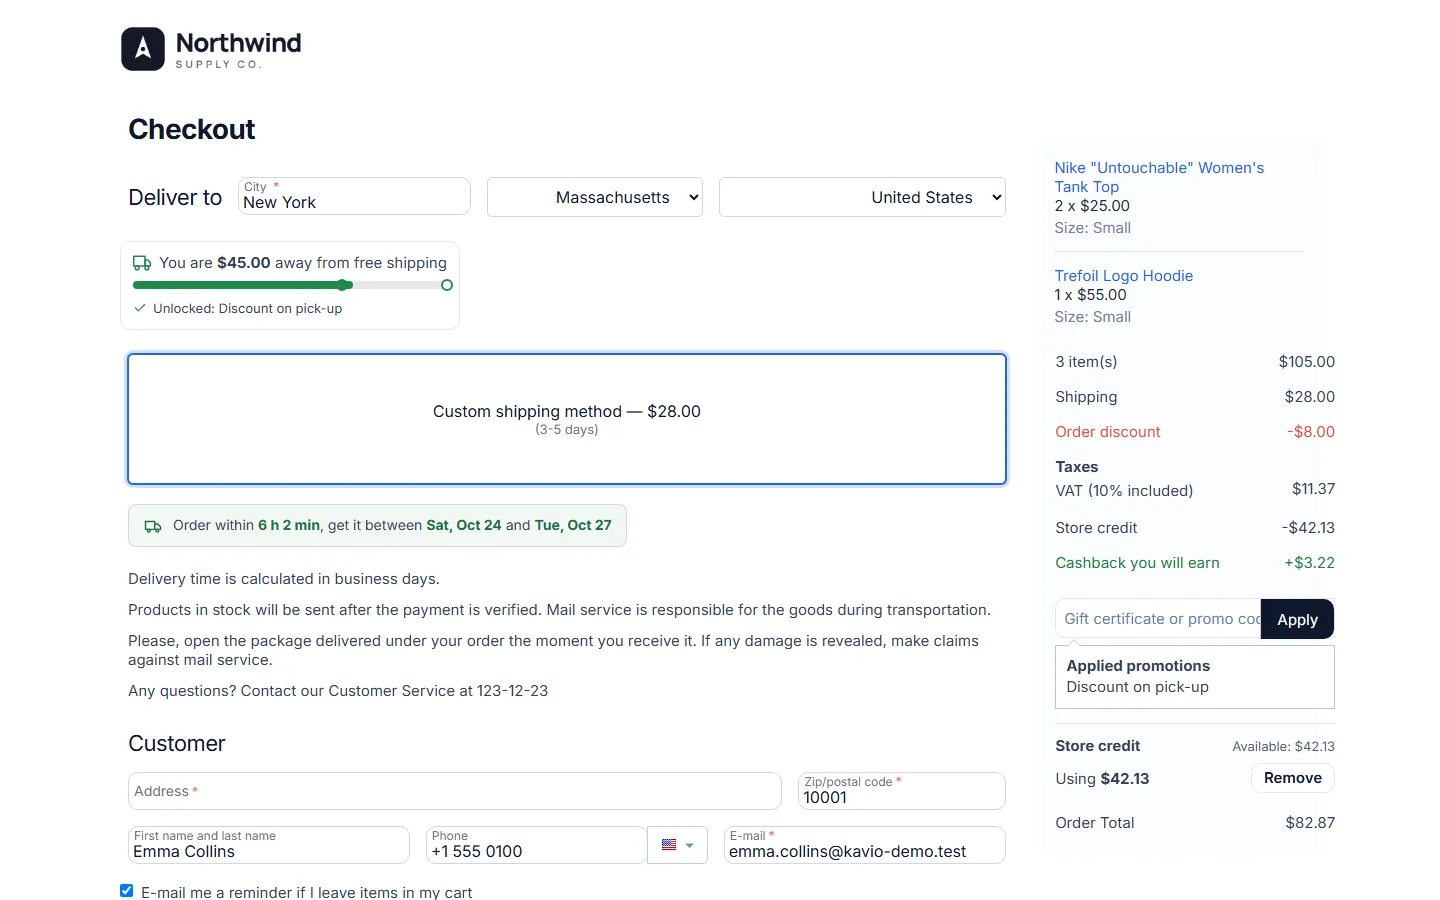
Task: Click the Shipping $28.00 amount
Action: [x=1310, y=397]
